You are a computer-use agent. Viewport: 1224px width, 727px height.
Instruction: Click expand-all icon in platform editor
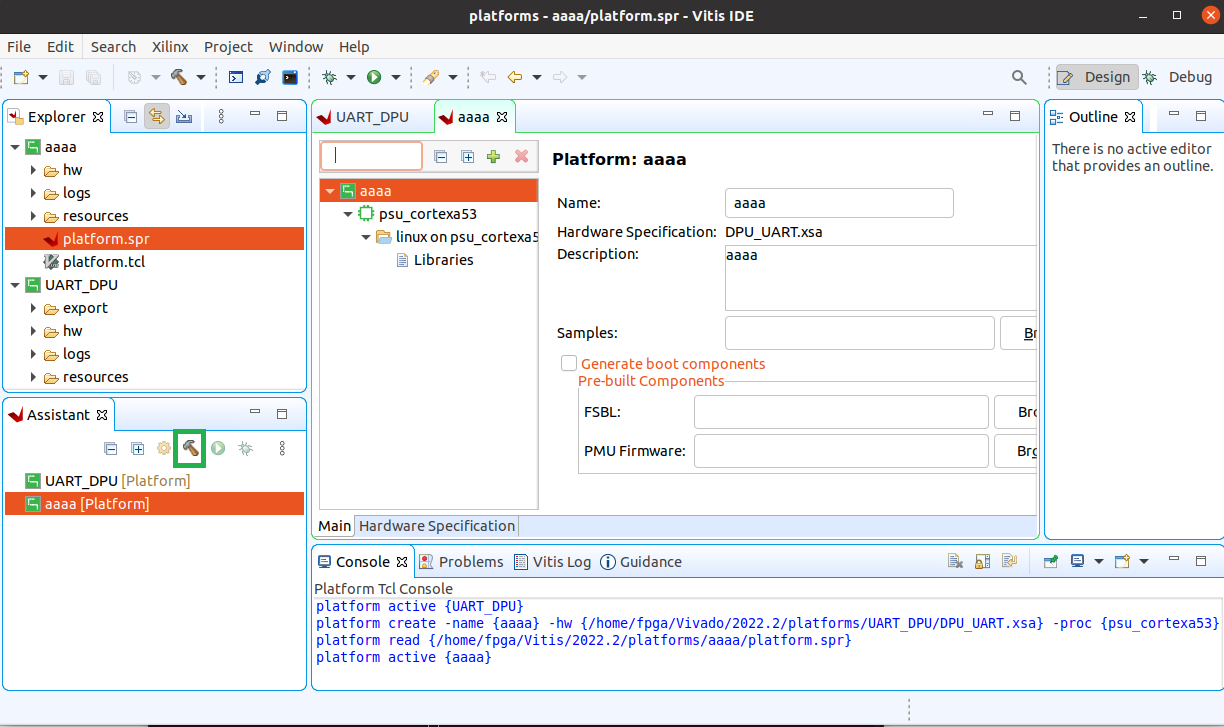click(467, 156)
